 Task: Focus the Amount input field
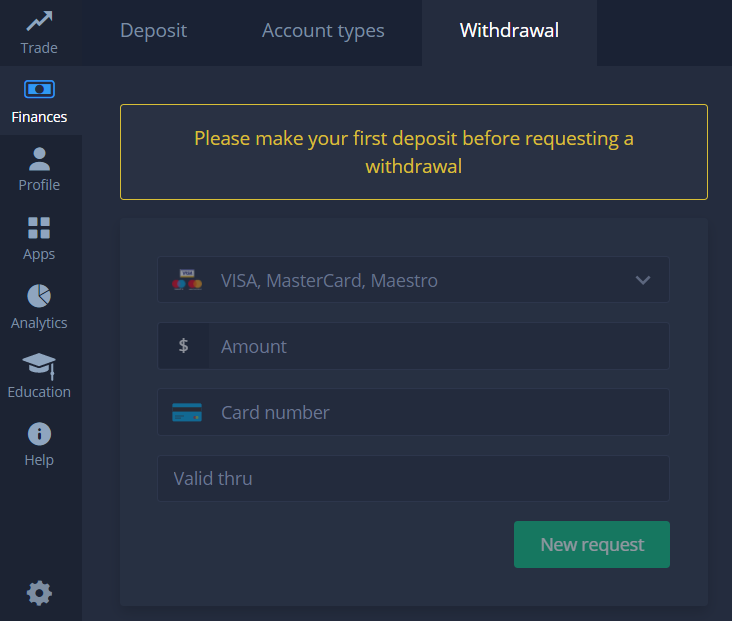[414, 346]
